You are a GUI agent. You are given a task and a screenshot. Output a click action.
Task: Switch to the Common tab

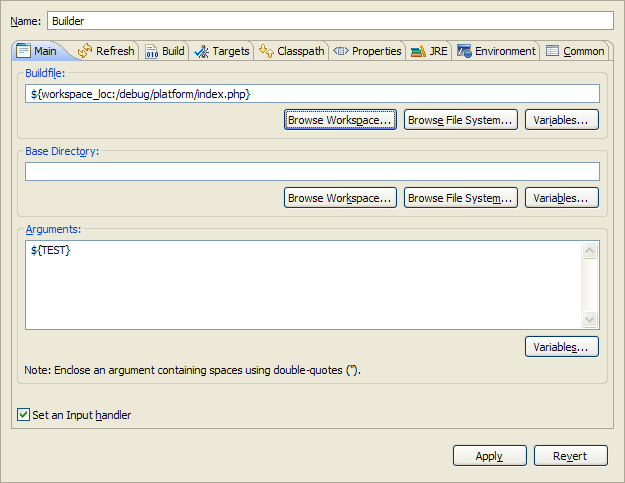click(575, 51)
